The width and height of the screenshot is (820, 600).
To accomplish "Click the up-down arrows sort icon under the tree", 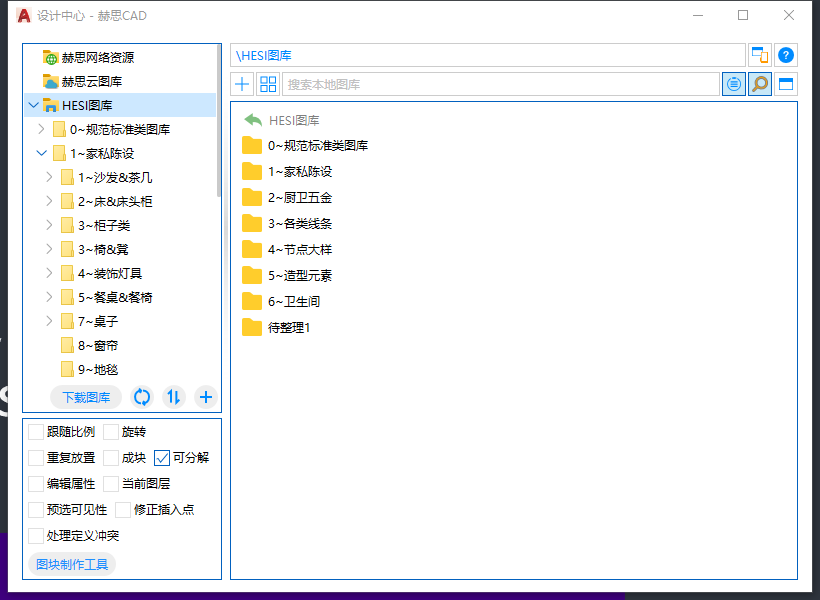I will pyautogui.click(x=174, y=398).
